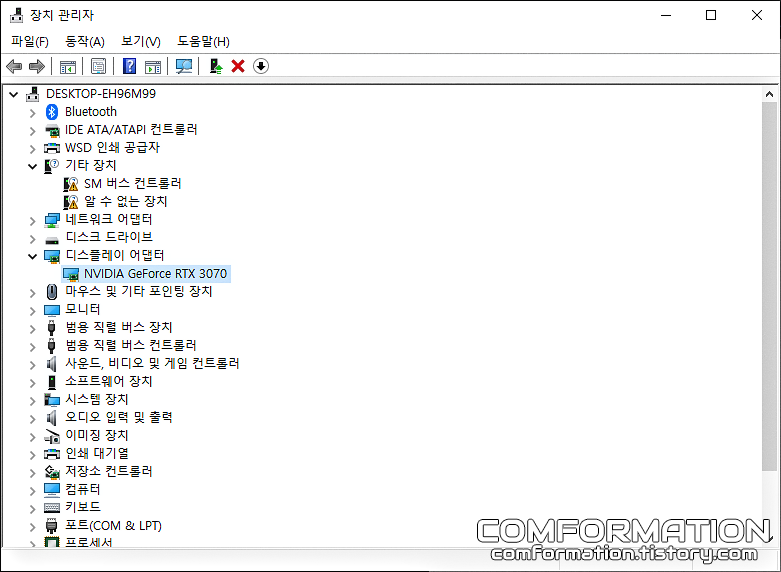
Task: Select the 인쇄 대기열 label
Action: [97, 454]
